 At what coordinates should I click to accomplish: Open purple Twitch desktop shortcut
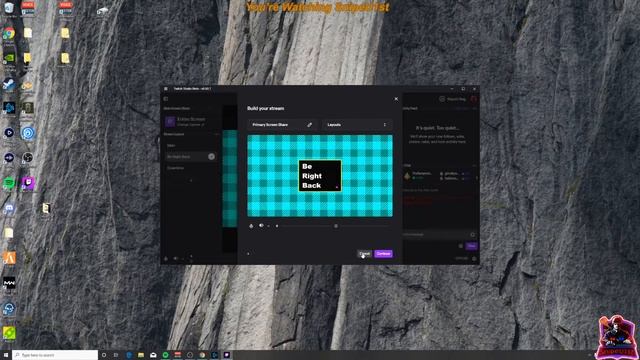[28, 183]
